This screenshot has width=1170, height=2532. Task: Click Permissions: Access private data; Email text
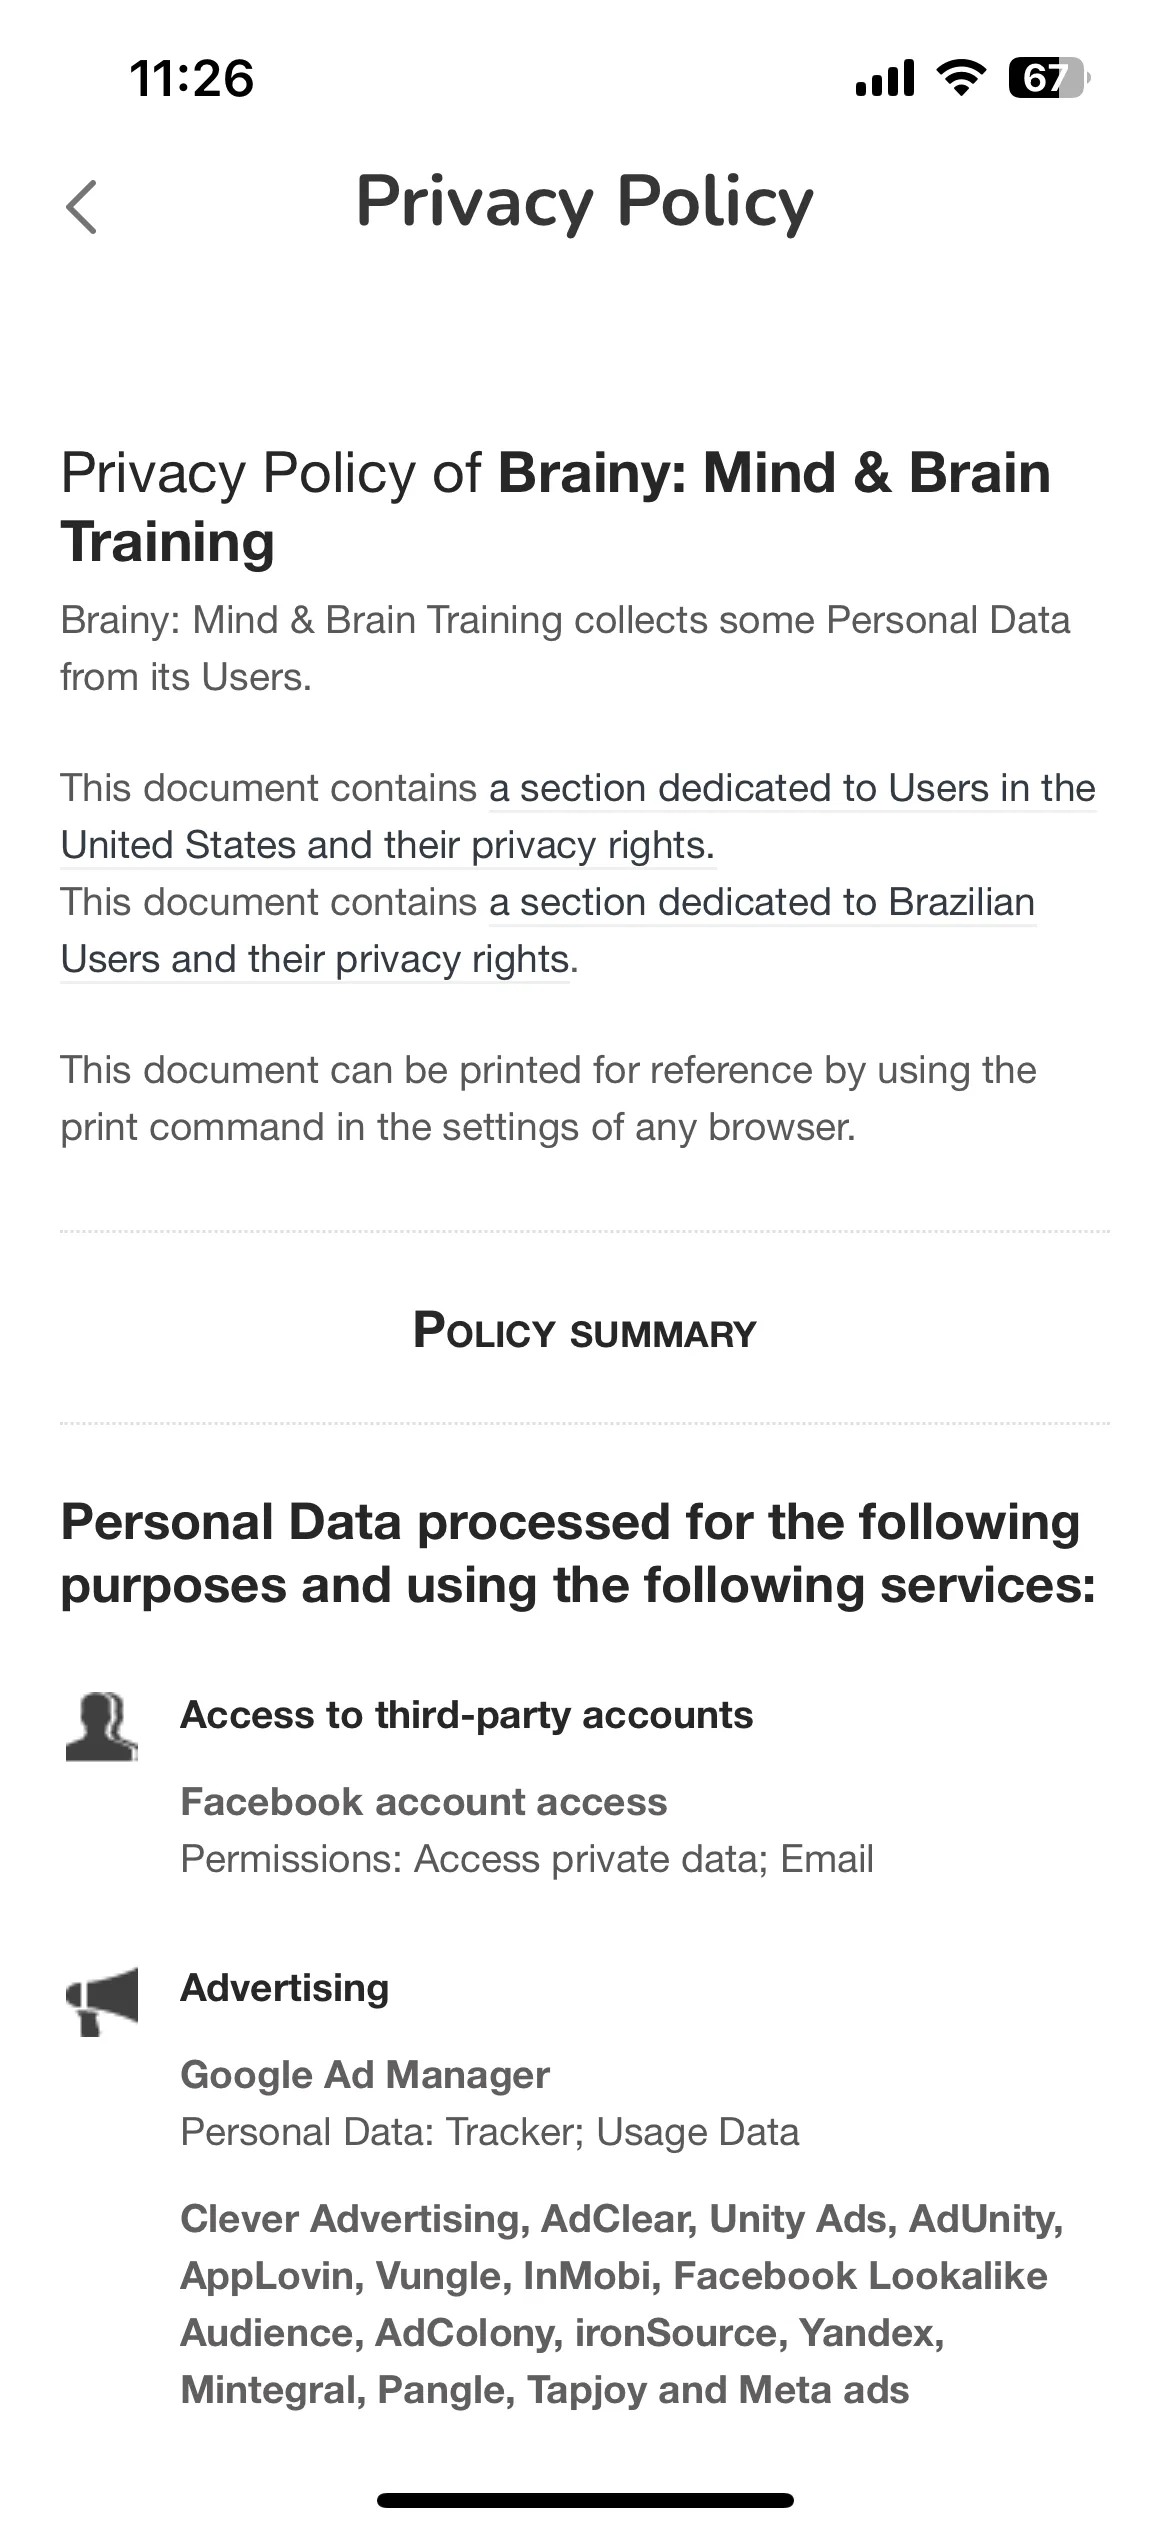(527, 1859)
